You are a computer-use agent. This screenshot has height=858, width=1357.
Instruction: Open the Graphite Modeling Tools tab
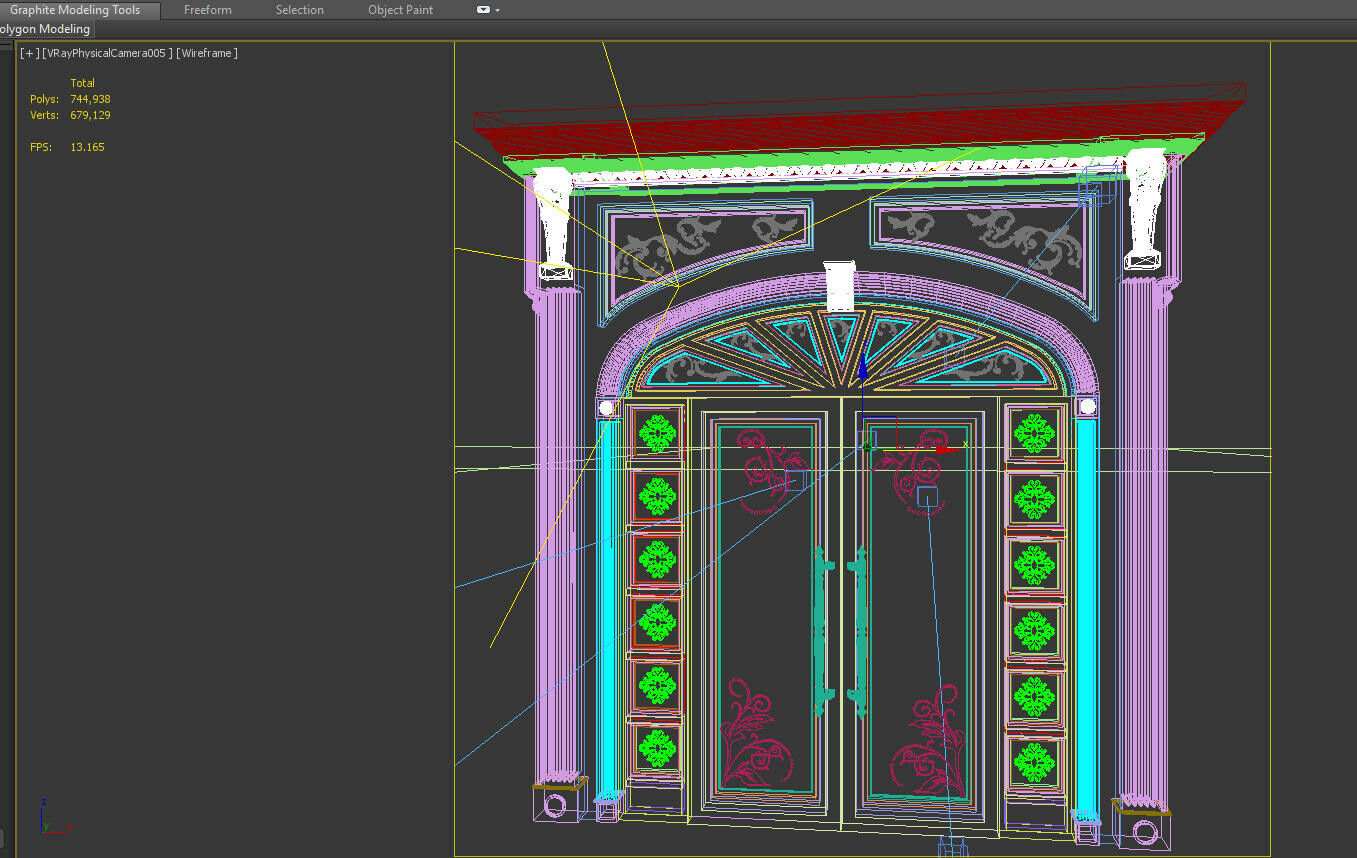click(75, 10)
